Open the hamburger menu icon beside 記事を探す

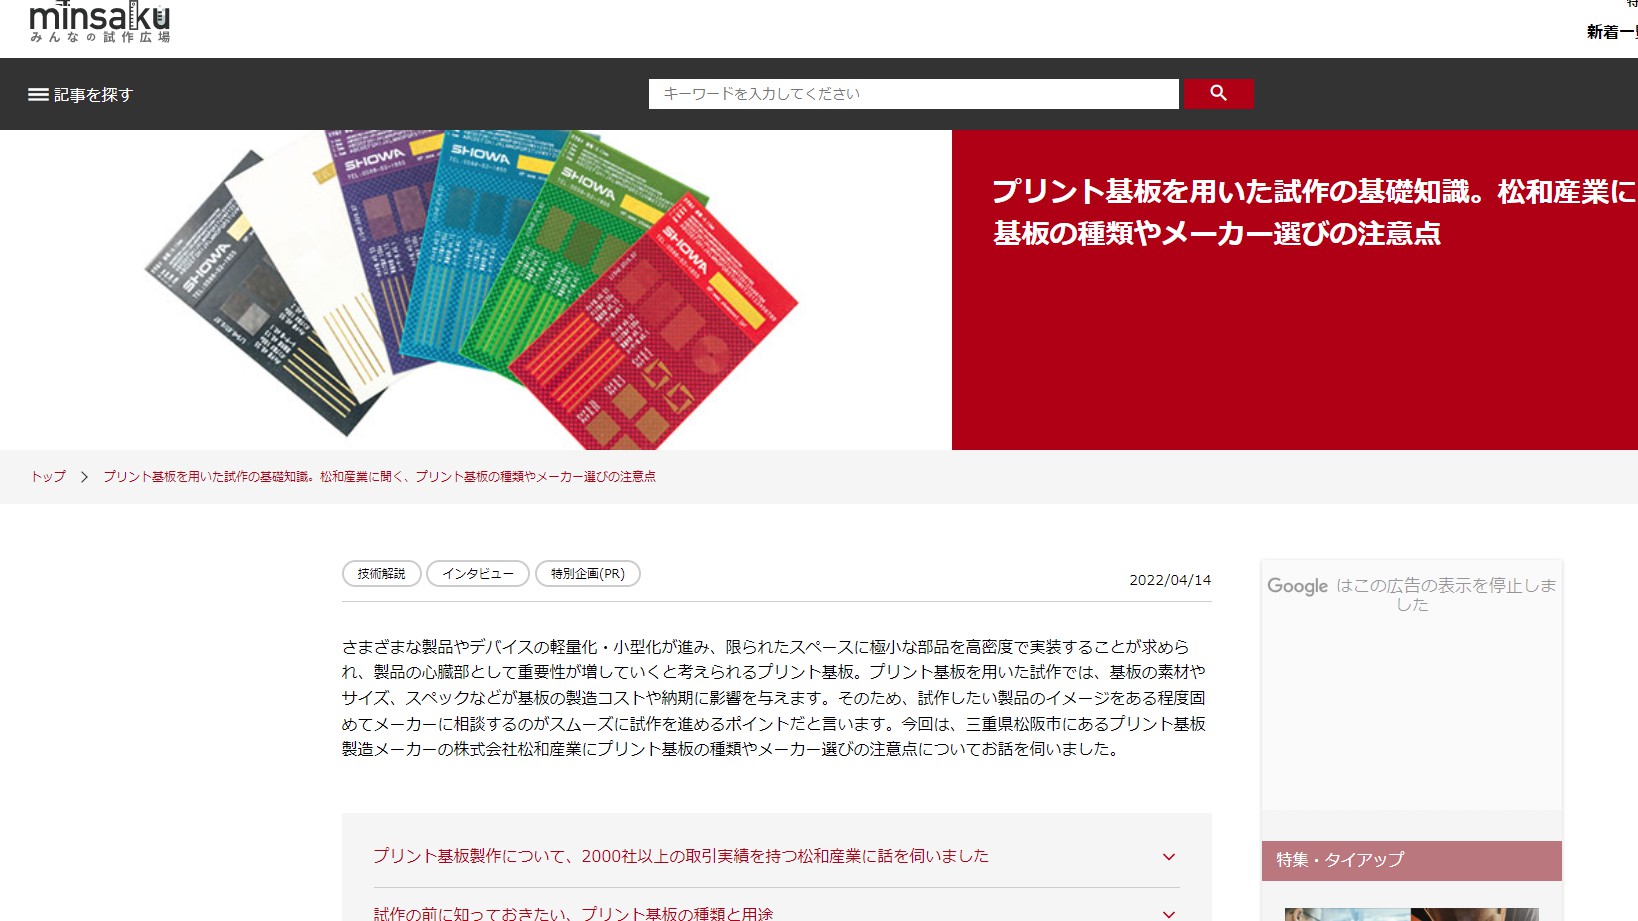coord(38,94)
